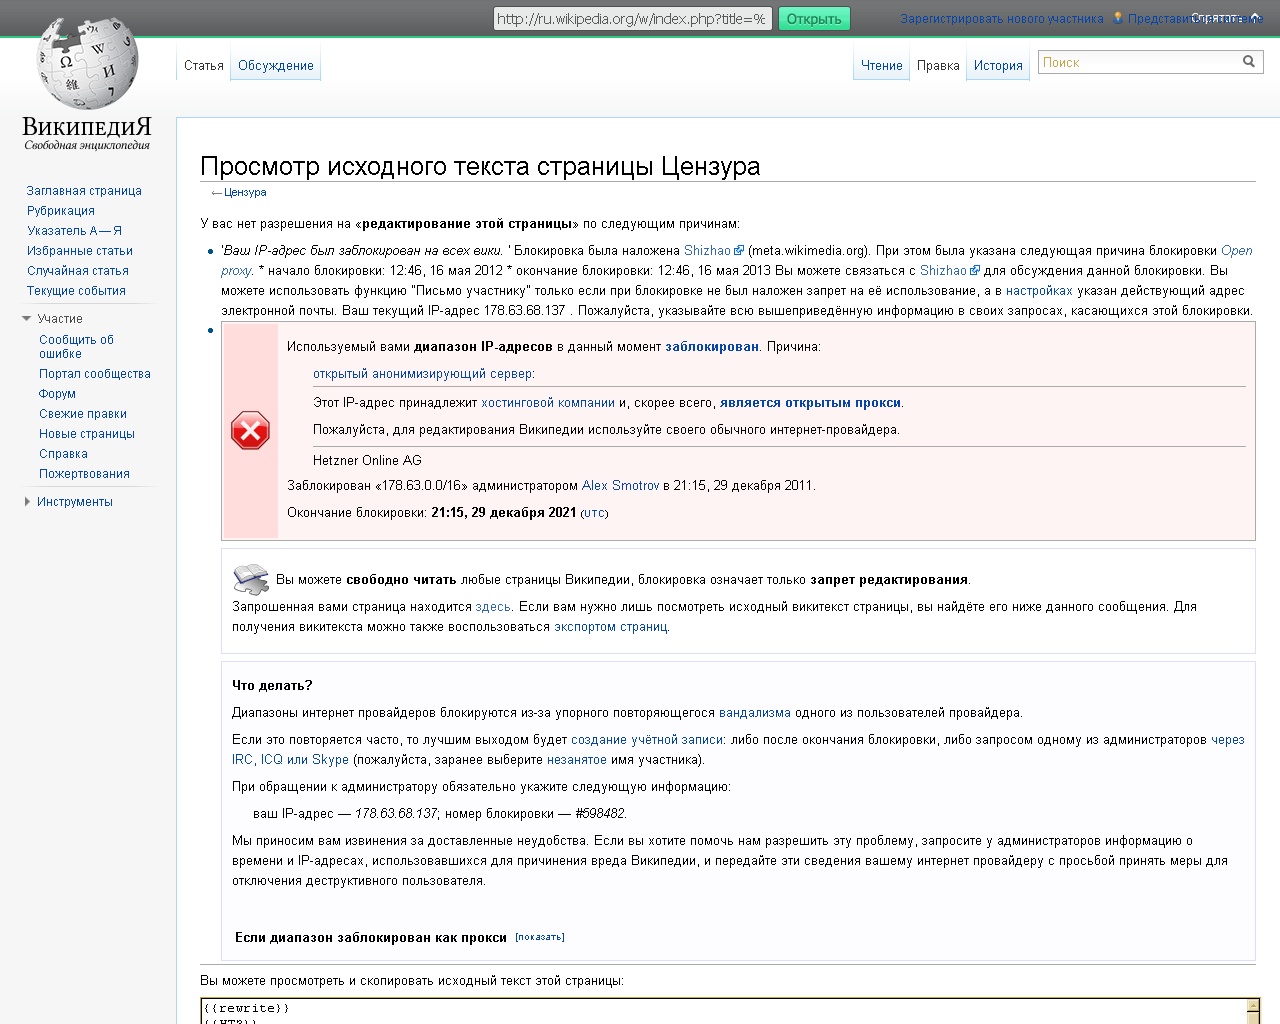Select the Чтение tab
The image size is (1280, 1024).
coord(881,66)
